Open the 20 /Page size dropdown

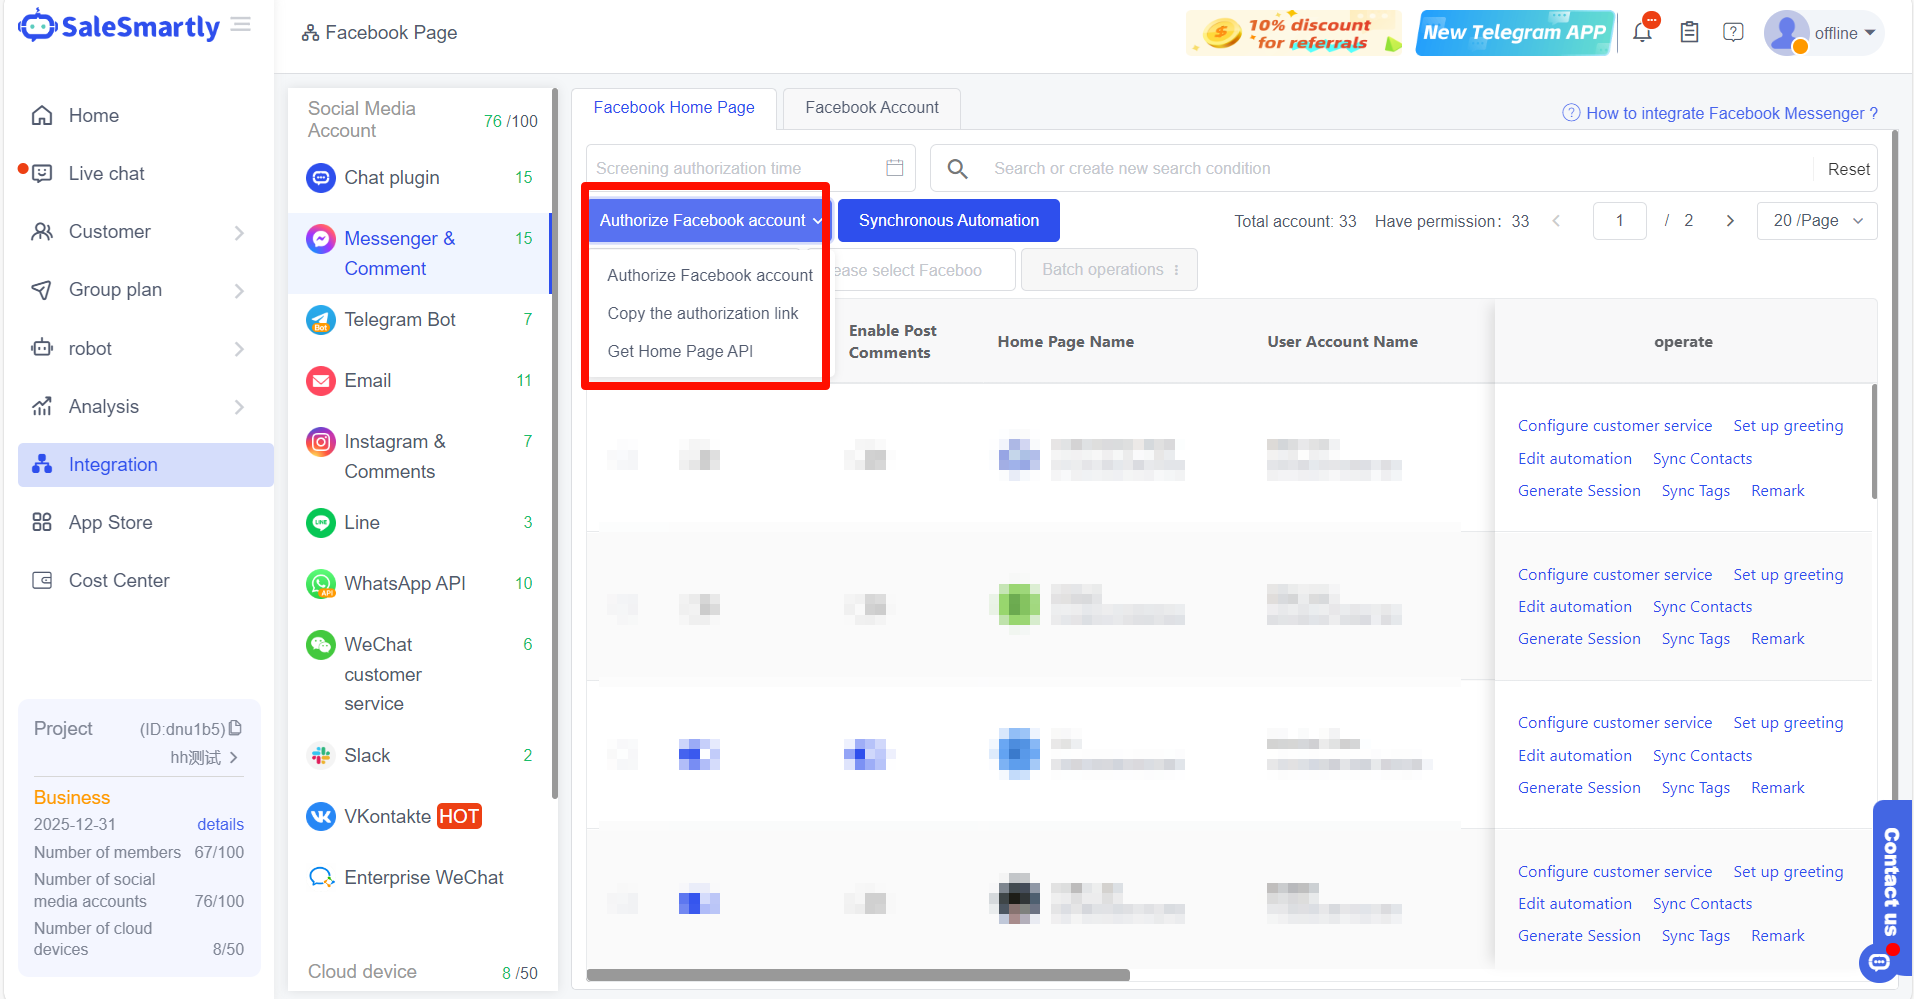coord(1816,221)
